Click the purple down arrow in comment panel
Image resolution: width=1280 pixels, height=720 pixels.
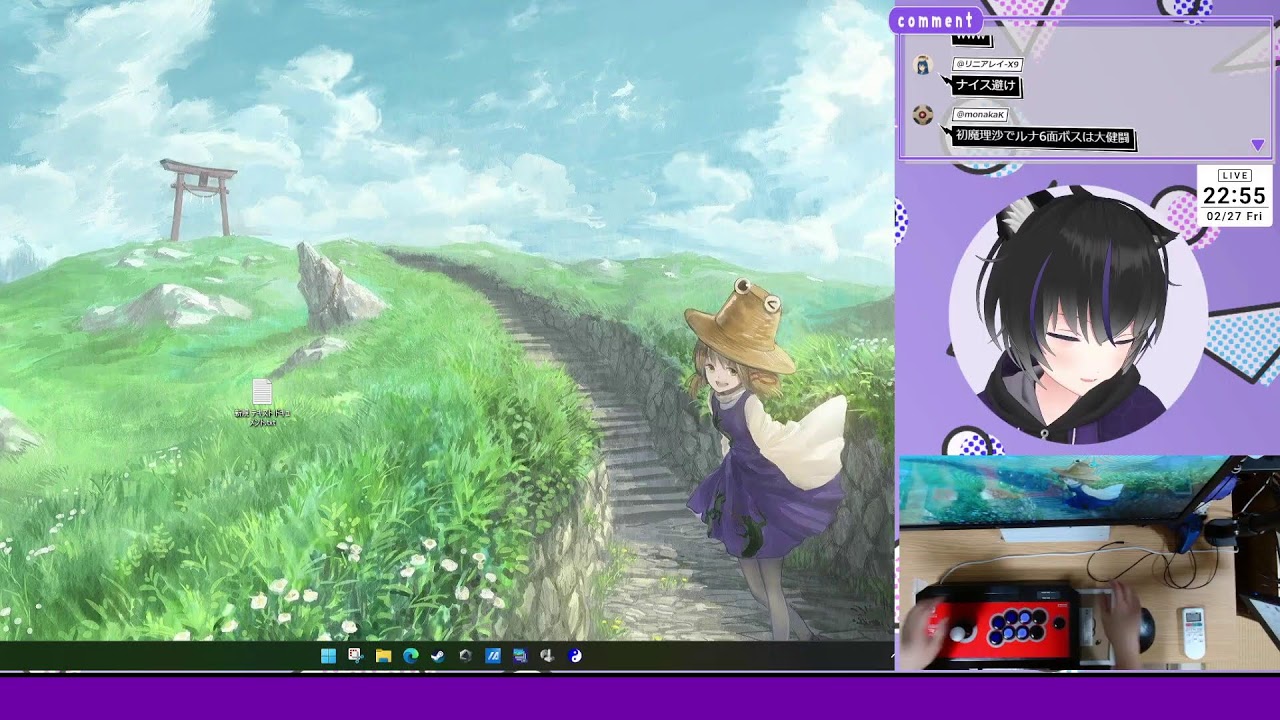point(1258,145)
